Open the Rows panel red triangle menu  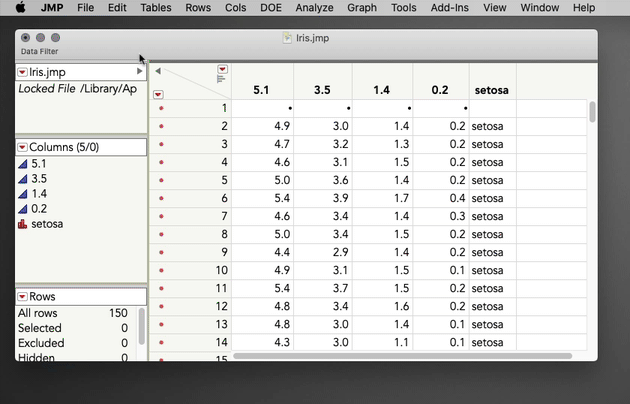tap(23, 297)
